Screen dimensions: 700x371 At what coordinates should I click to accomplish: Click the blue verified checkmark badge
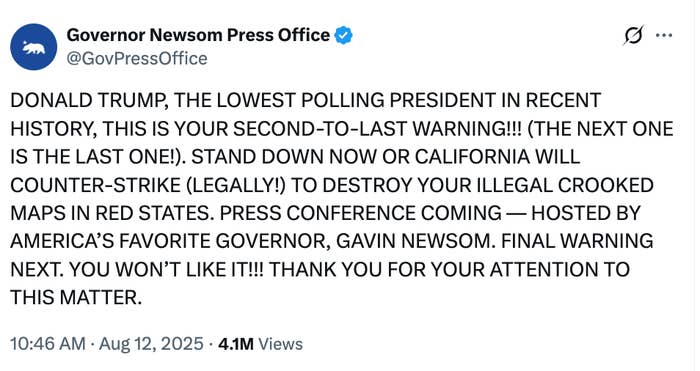pyautogui.click(x=343, y=35)
